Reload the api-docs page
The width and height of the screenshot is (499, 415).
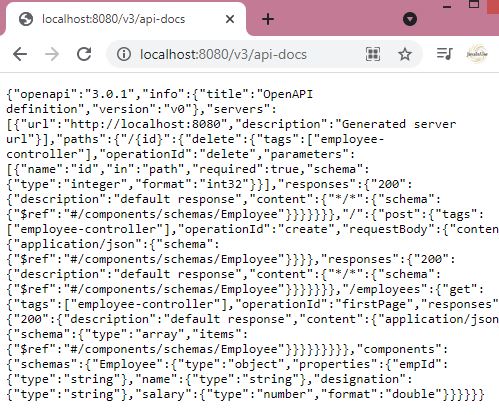pos(84,54)
